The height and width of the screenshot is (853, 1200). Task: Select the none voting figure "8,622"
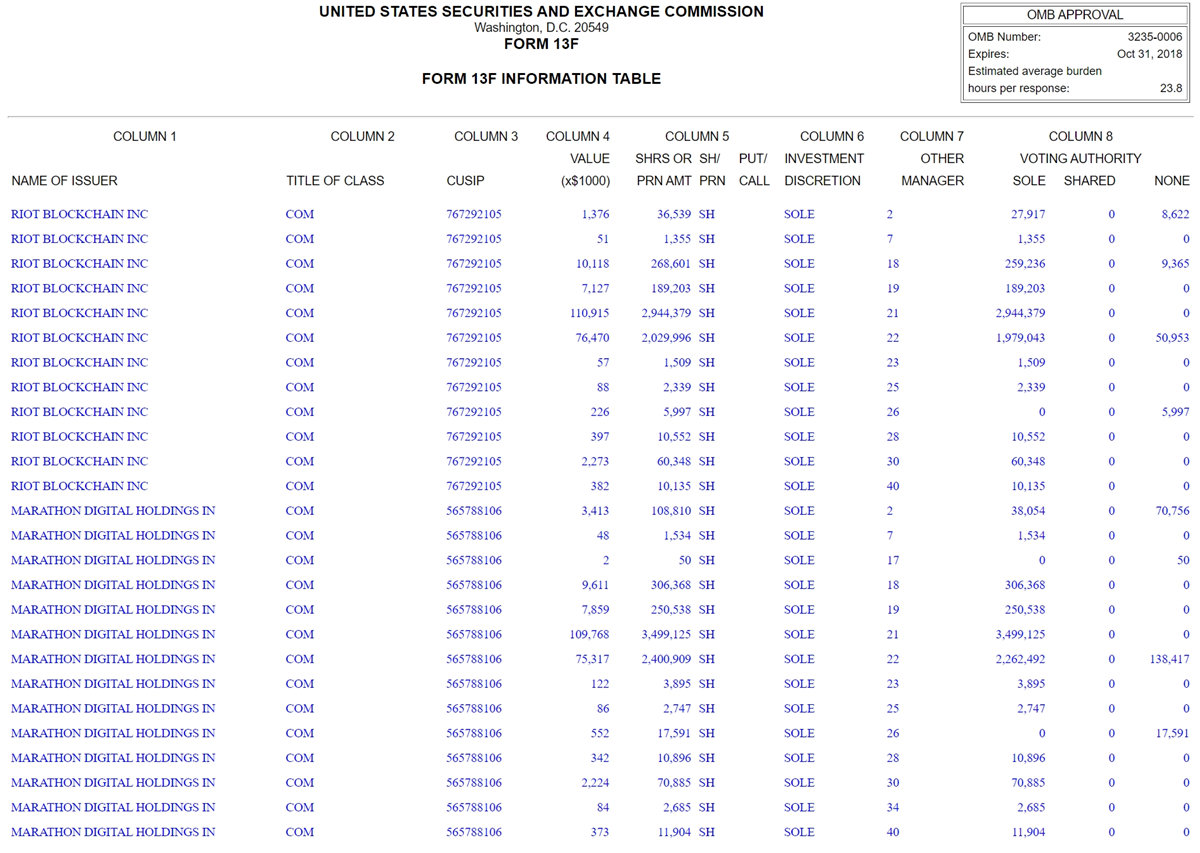tap(1175, 214)
